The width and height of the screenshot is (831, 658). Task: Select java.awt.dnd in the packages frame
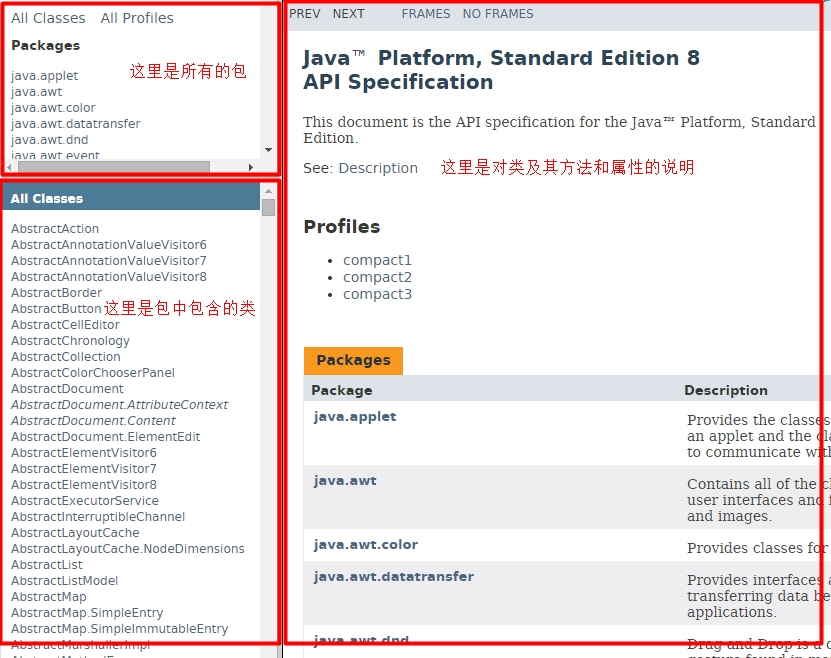tap(50, 139)
